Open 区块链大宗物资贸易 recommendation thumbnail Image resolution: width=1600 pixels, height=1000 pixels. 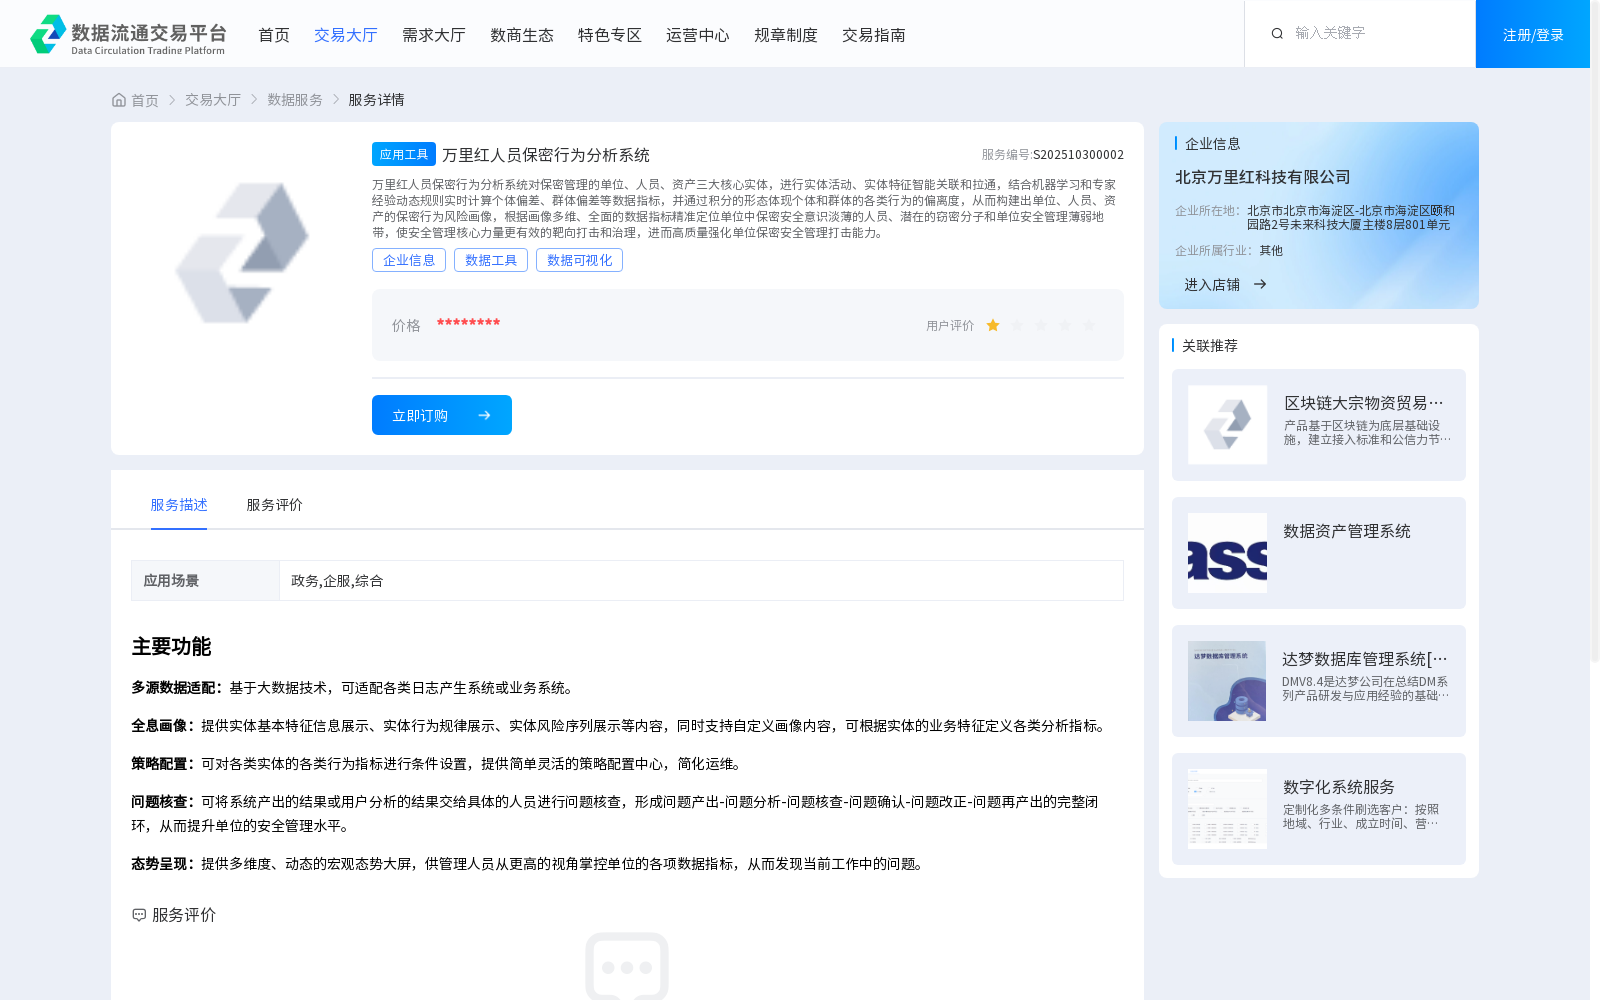tap(1227, 425)
